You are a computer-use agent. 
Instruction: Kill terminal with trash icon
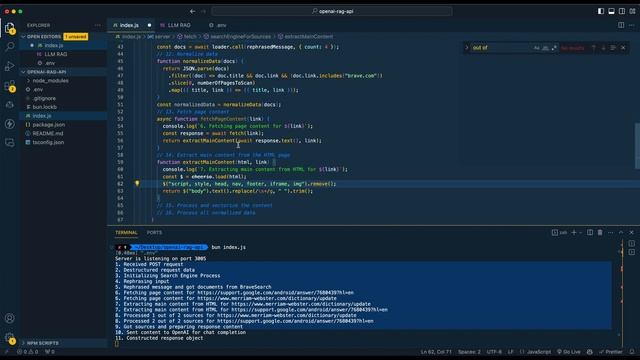[600, 232]
